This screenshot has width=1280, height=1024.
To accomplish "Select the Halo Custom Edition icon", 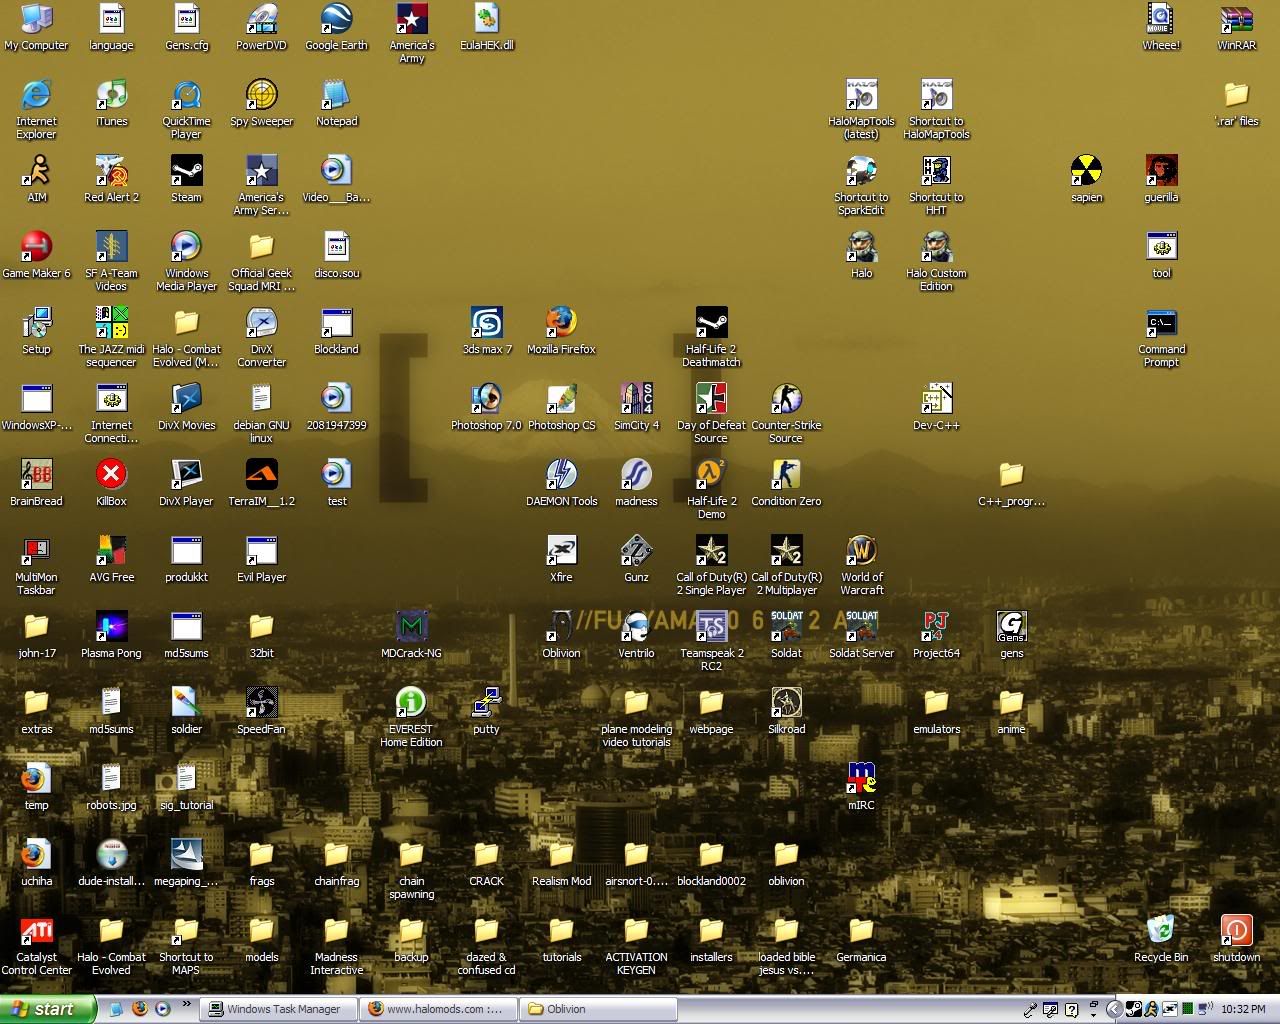I will [936, 261].
